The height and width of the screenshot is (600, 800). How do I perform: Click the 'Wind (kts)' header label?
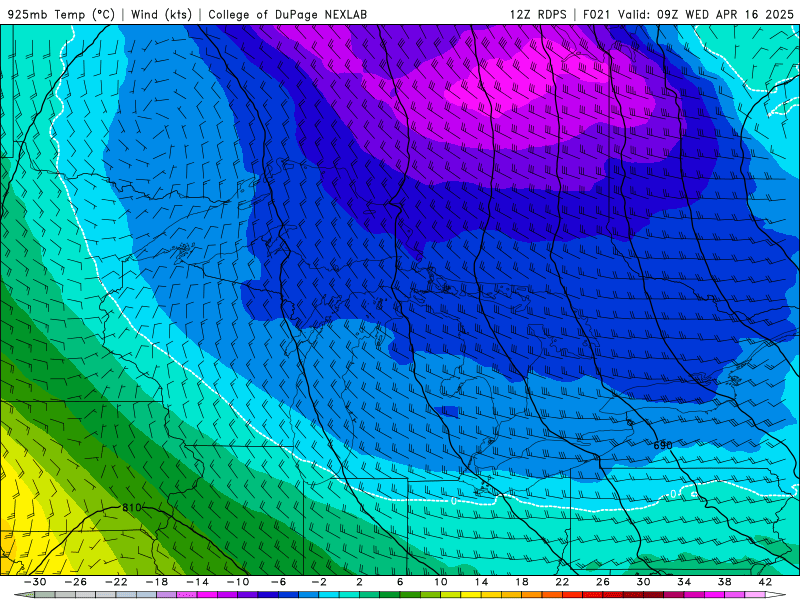point(161,14)
